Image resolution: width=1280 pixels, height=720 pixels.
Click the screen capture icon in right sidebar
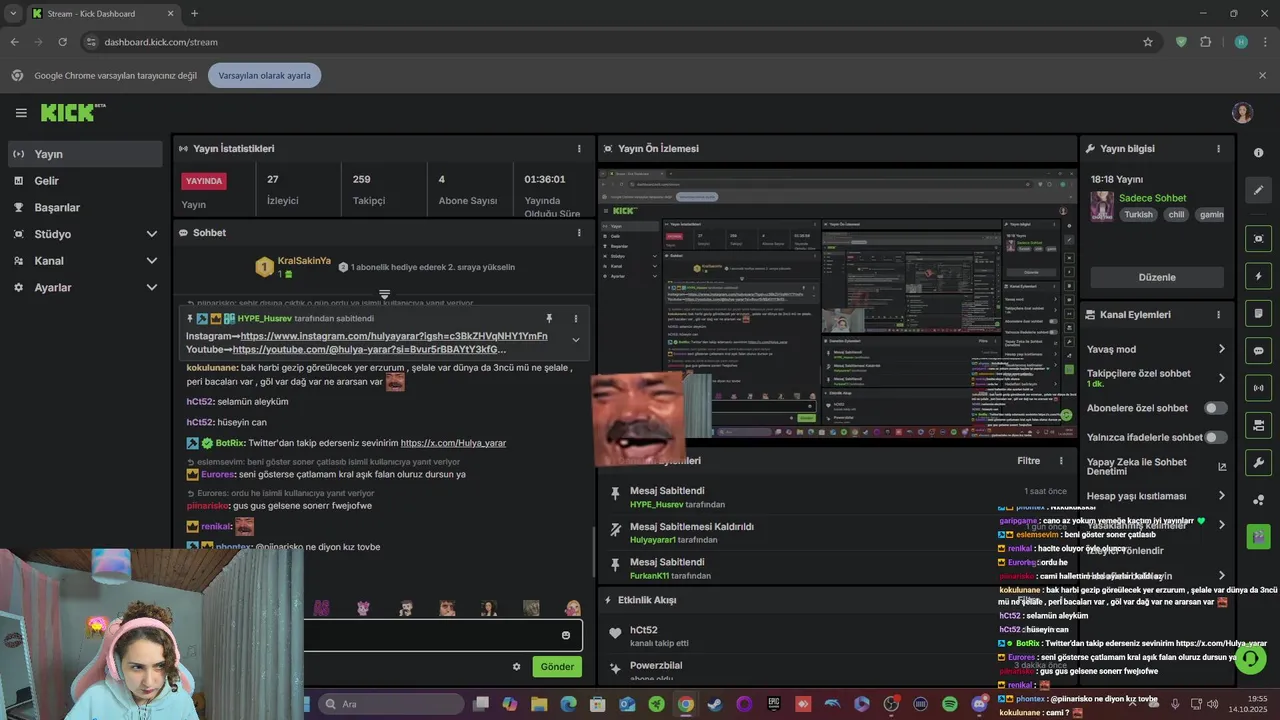click(x=1258, y=238)
